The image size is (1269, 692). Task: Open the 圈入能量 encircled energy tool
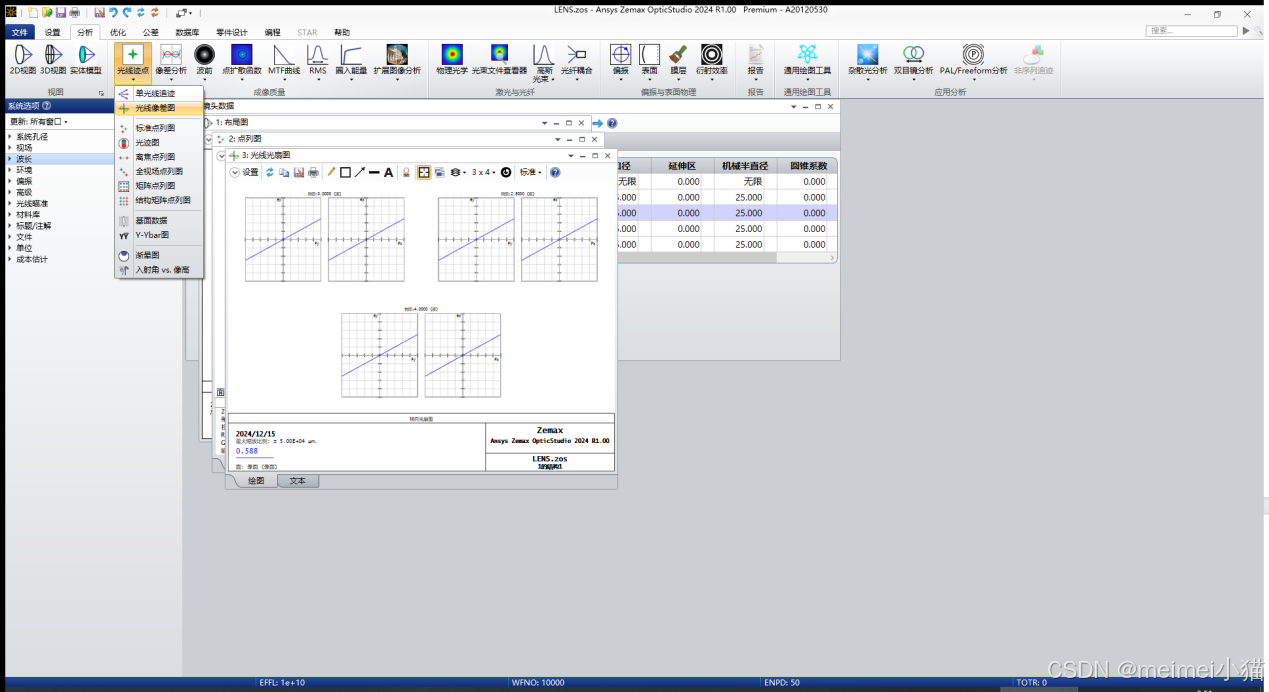(x=351, y=60)
